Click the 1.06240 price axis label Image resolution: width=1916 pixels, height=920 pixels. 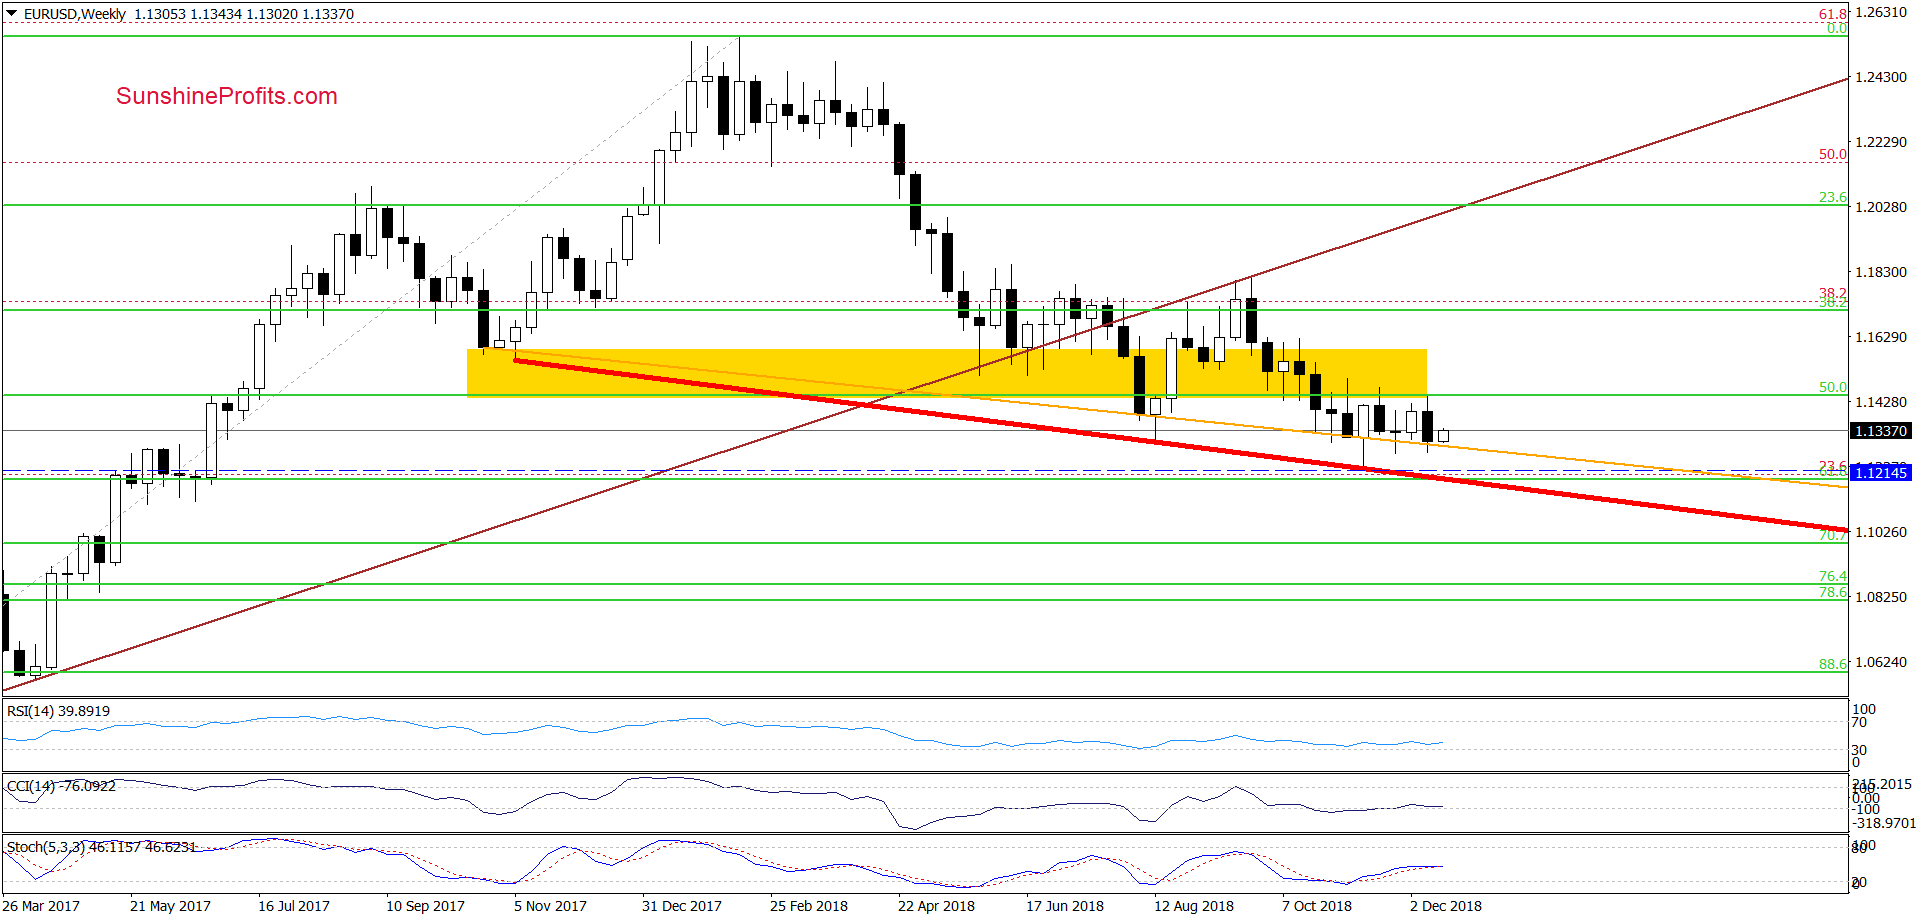(x=1880, y=662)
